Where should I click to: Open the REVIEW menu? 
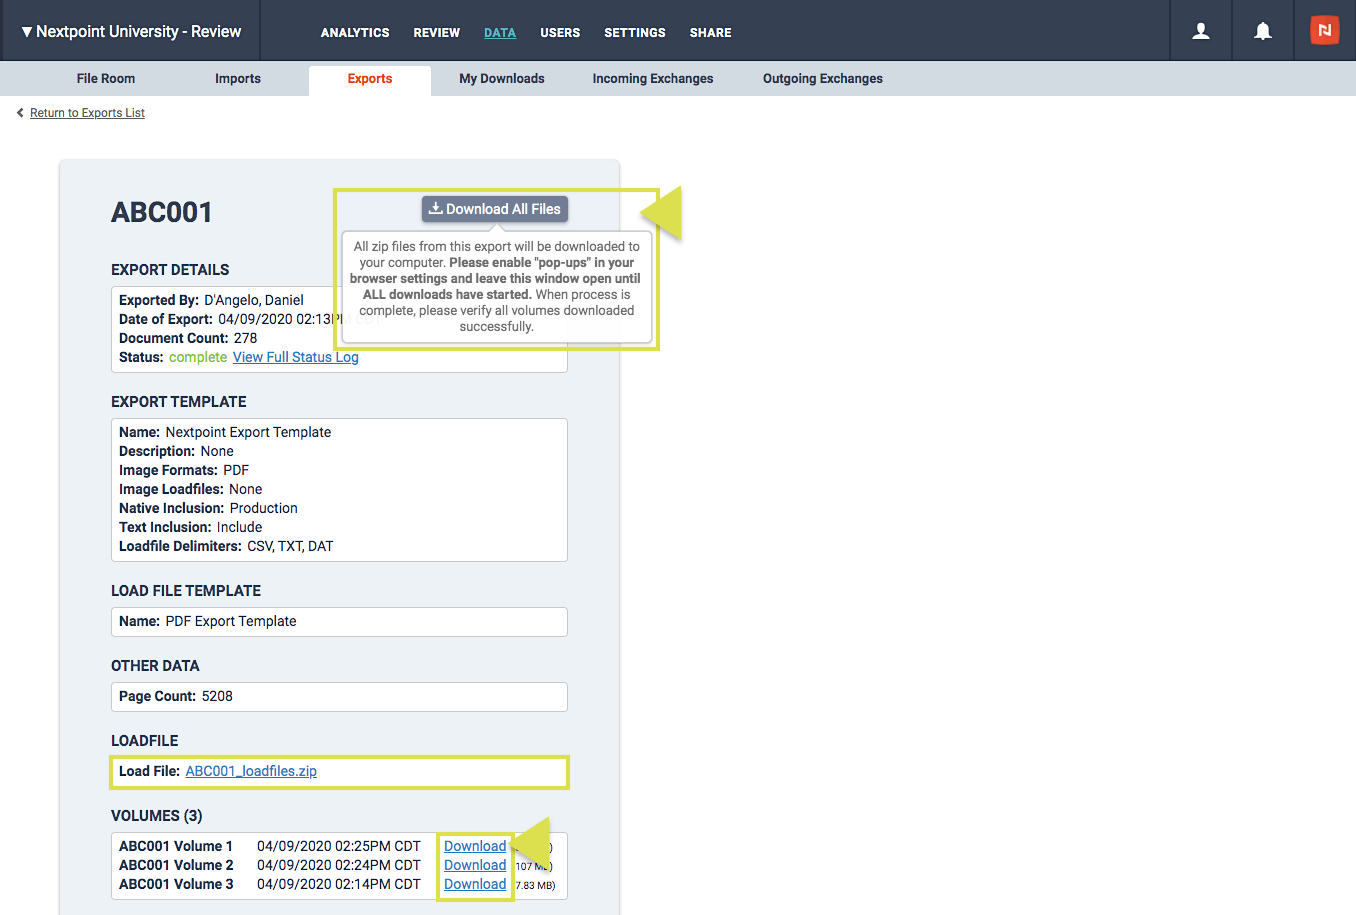[437, 32]
